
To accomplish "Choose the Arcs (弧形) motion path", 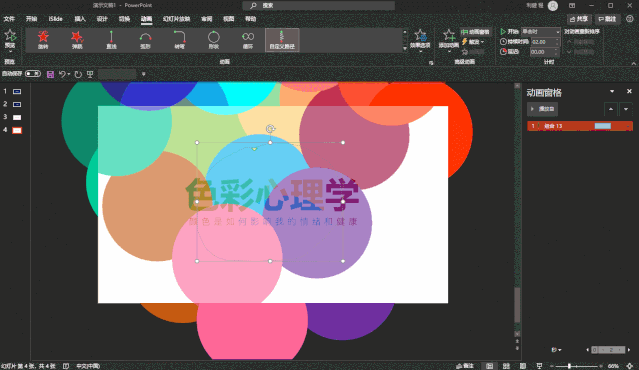I will point(145,40).
